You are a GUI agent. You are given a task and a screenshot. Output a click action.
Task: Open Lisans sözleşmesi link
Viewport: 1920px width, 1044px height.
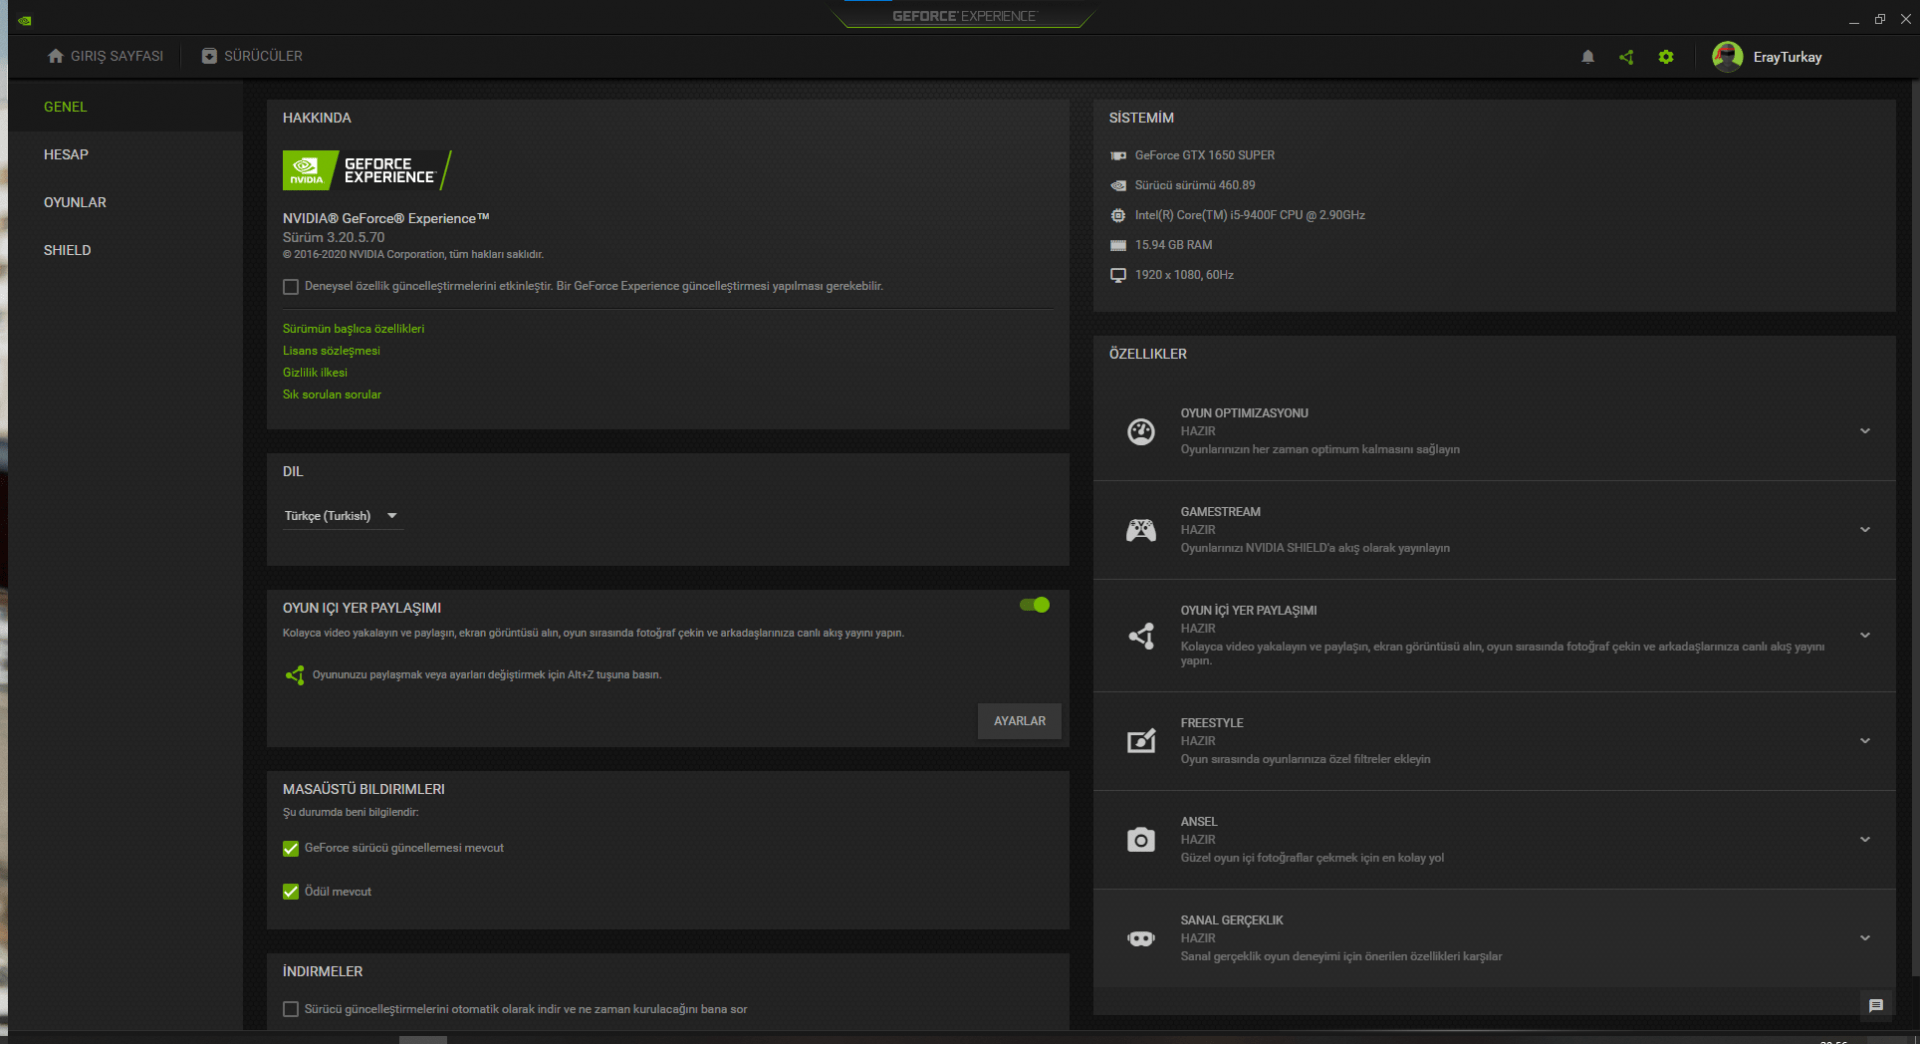coord(331,351)
